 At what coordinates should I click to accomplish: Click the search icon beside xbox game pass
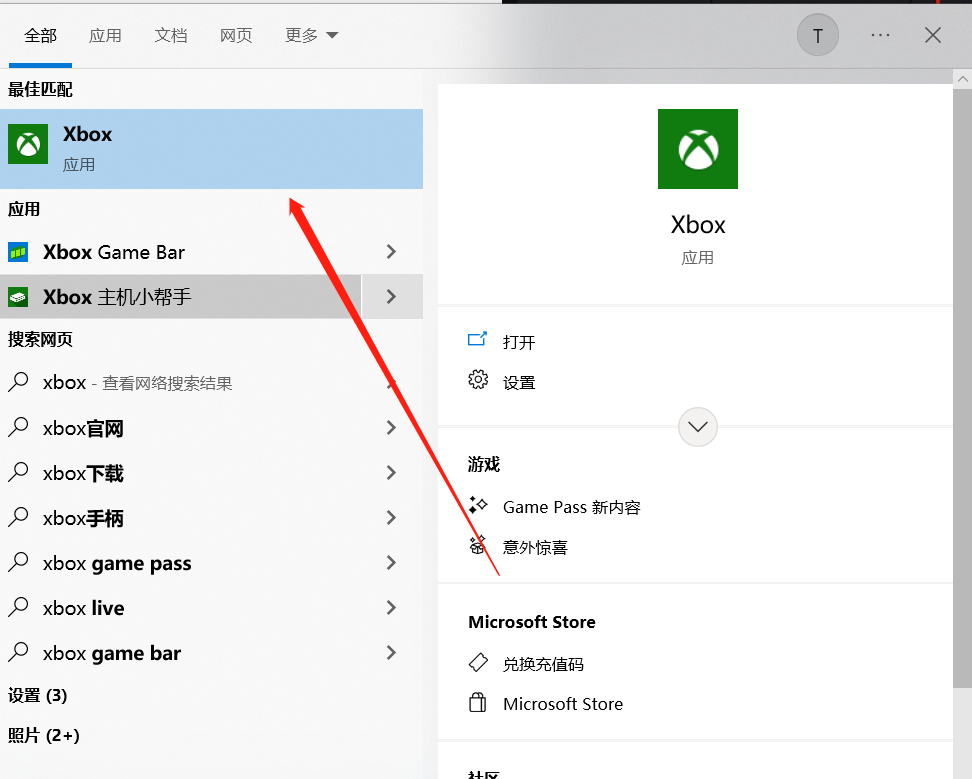[18, 562]
